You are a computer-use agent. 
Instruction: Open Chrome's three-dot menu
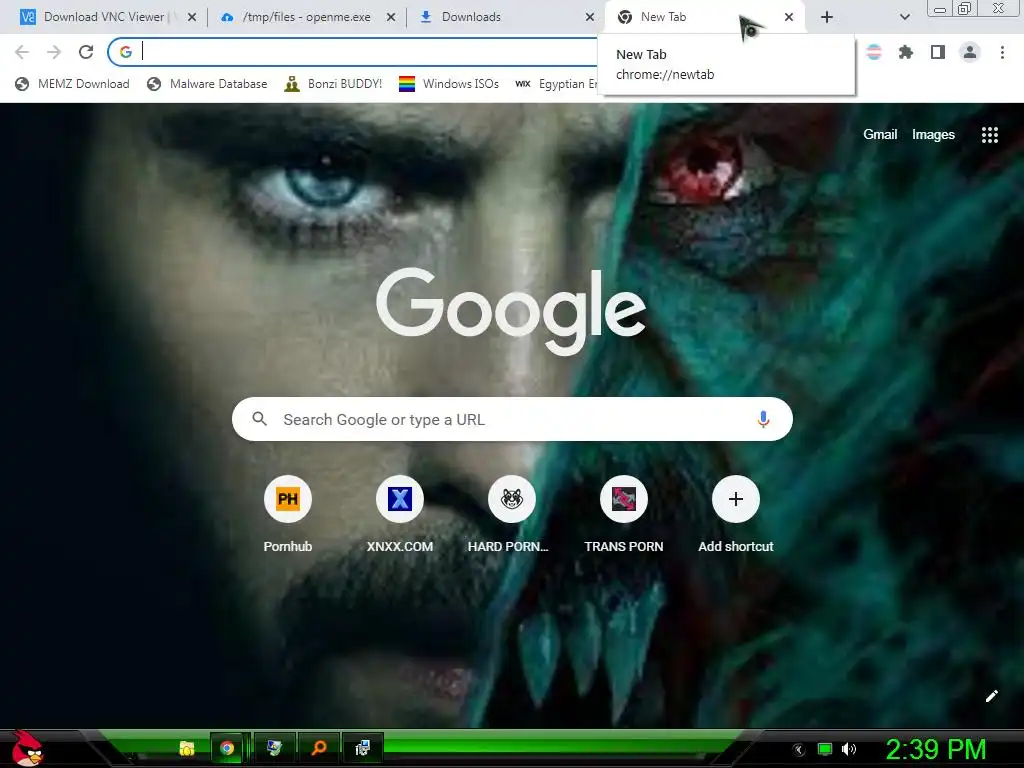coord(1002,52)
